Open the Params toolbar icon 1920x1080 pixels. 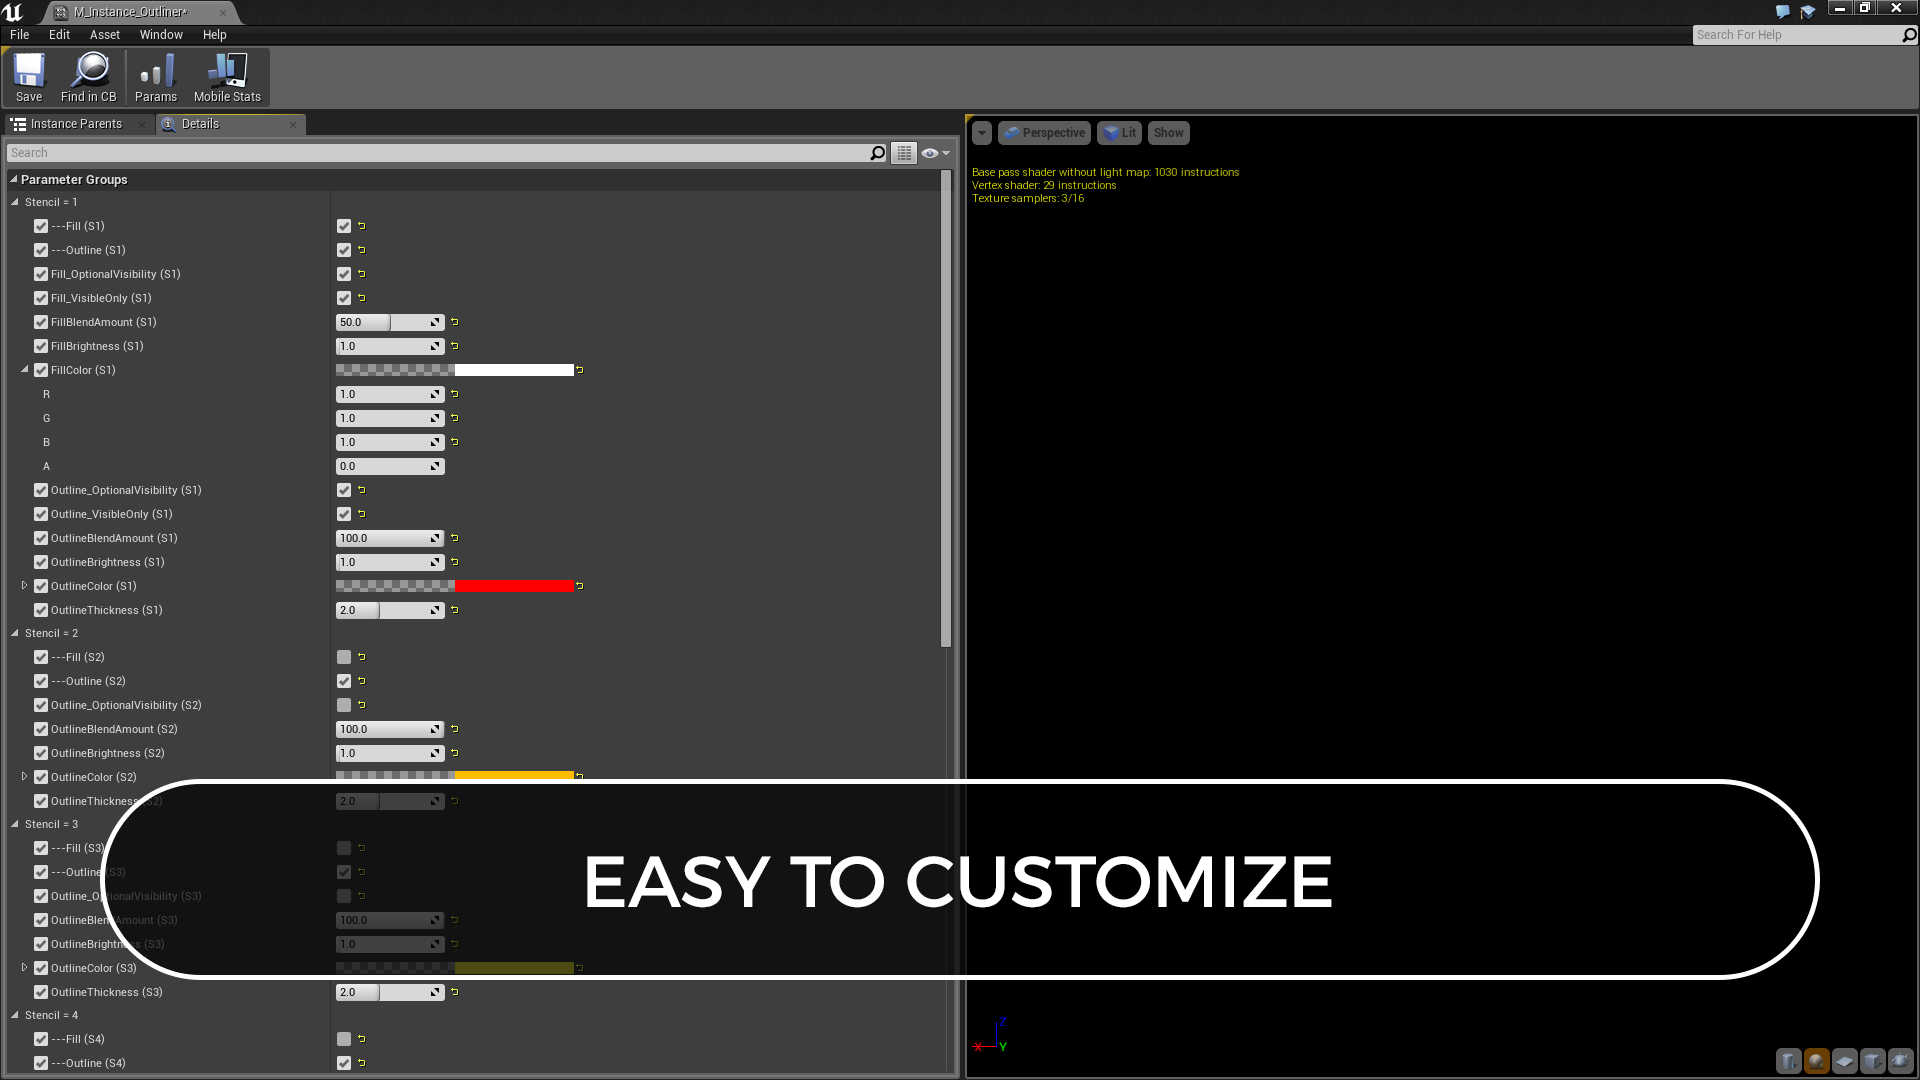(x=156, y=78)
